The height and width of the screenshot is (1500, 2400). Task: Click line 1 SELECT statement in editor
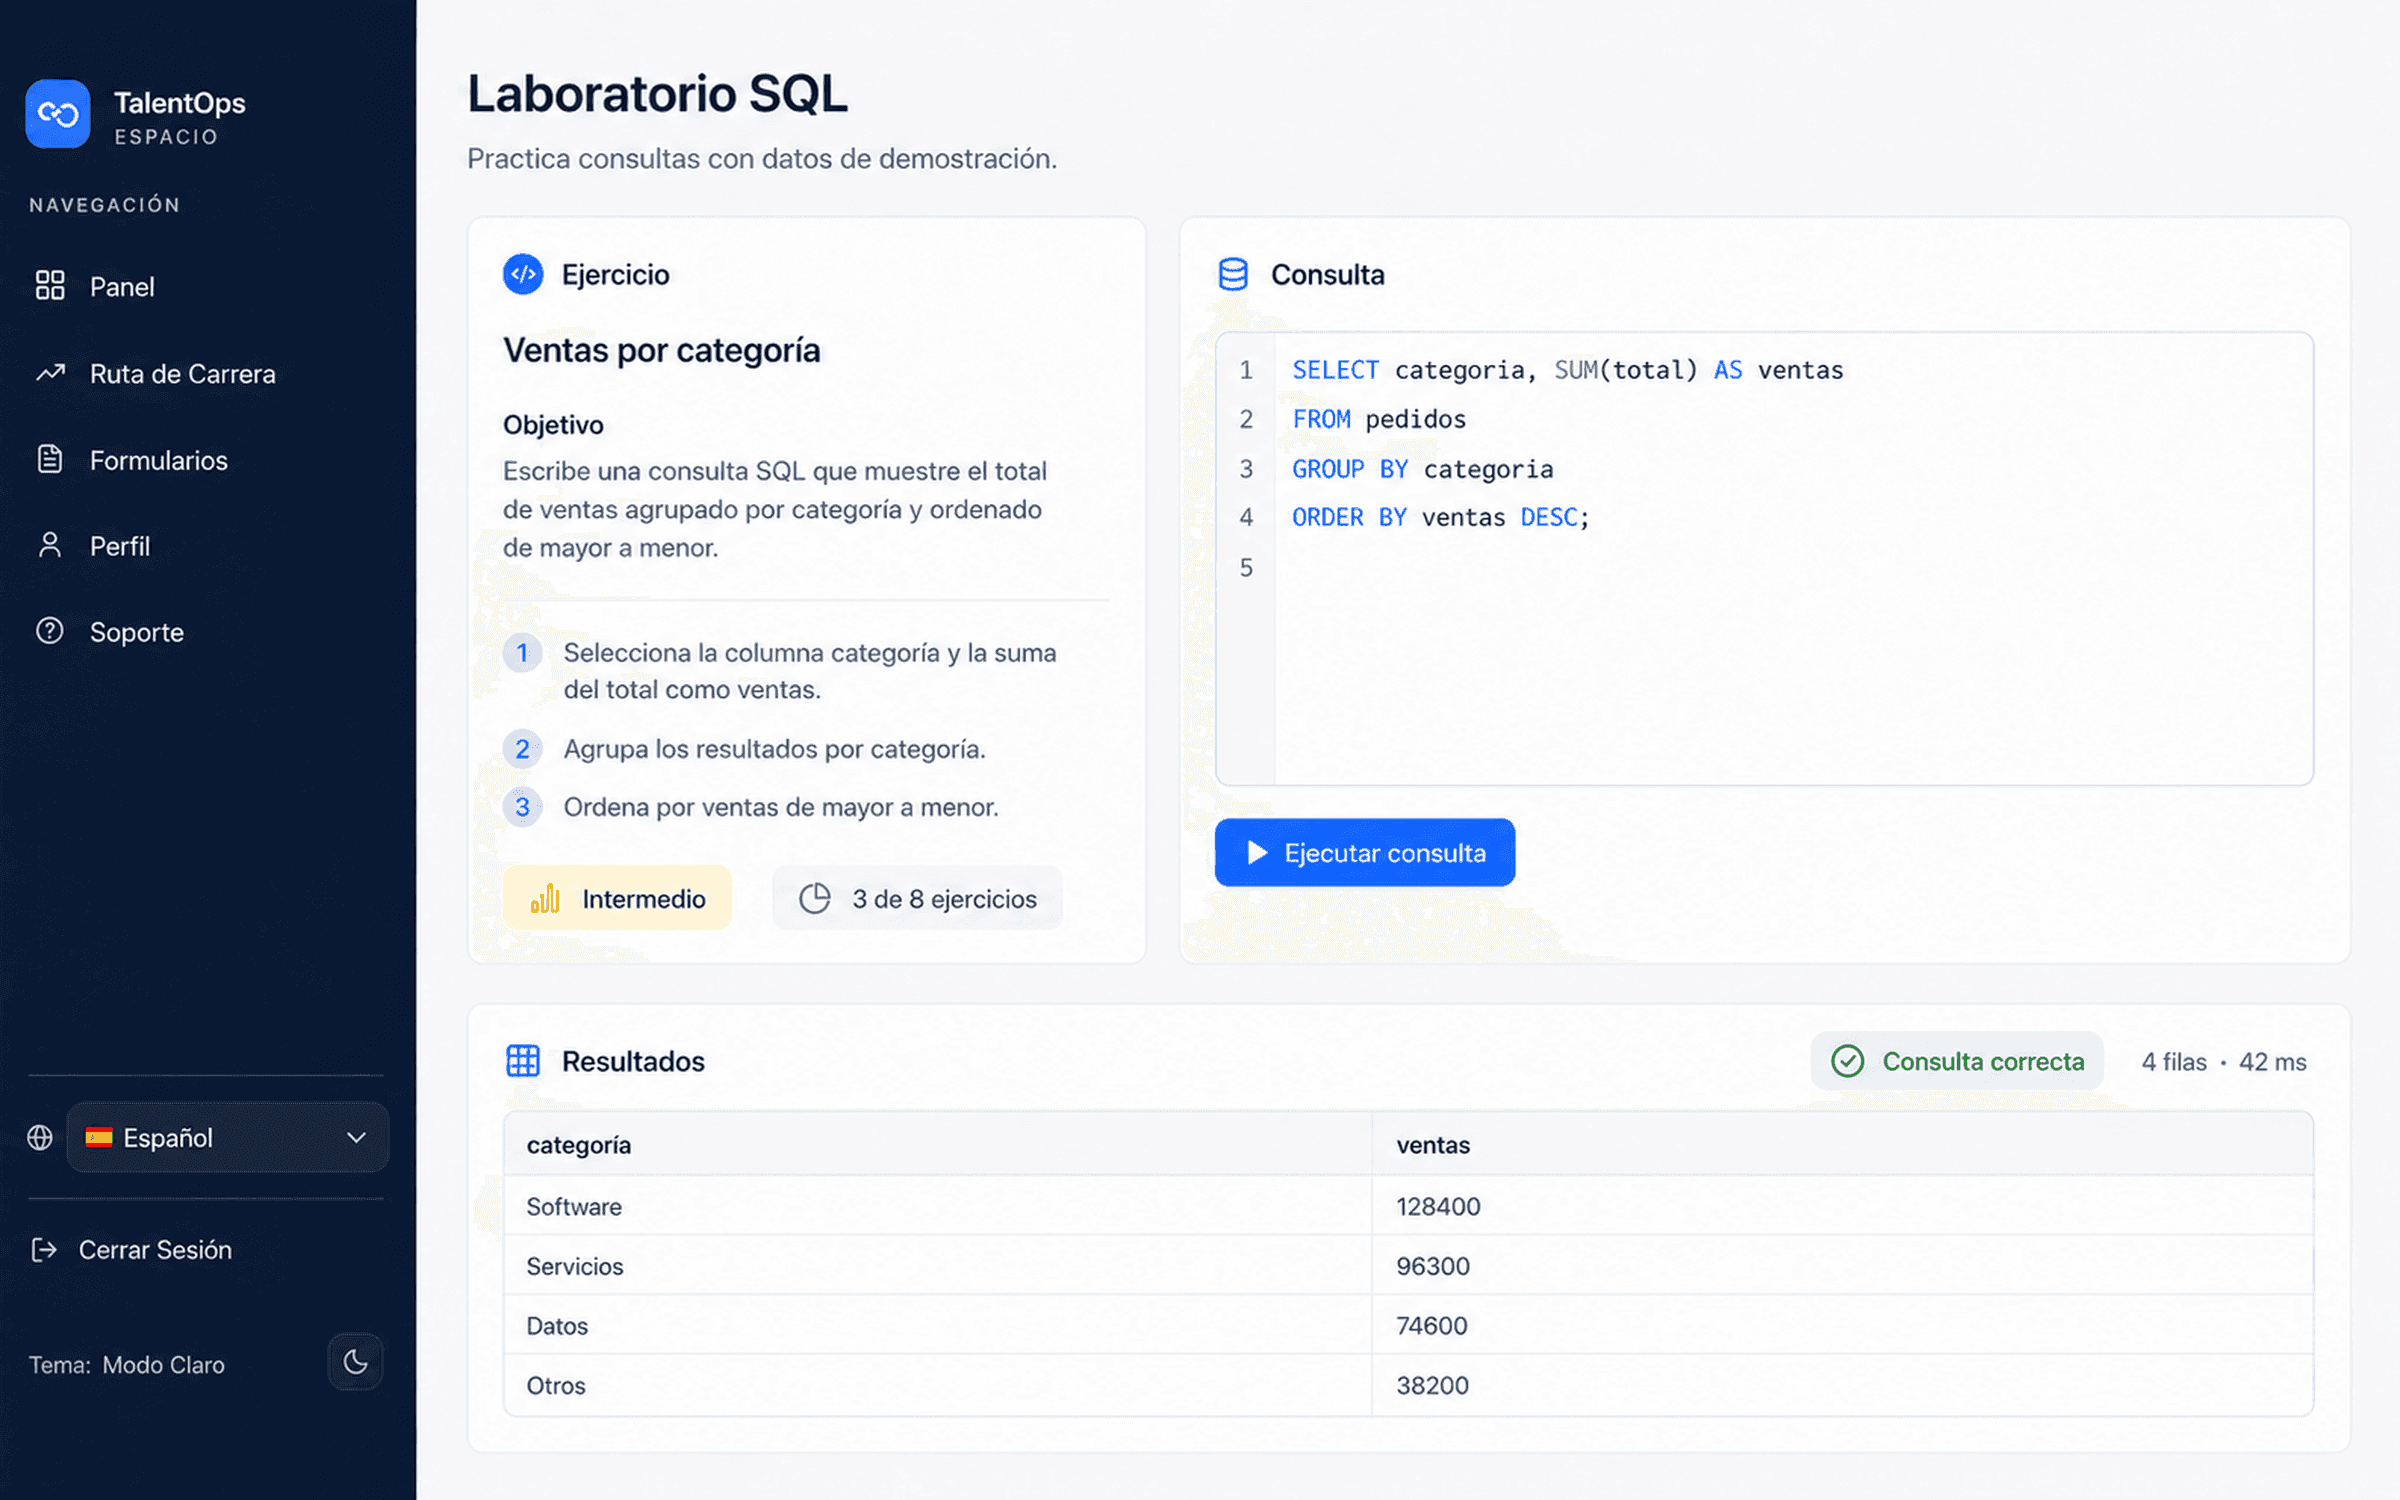click(1567, 370)
